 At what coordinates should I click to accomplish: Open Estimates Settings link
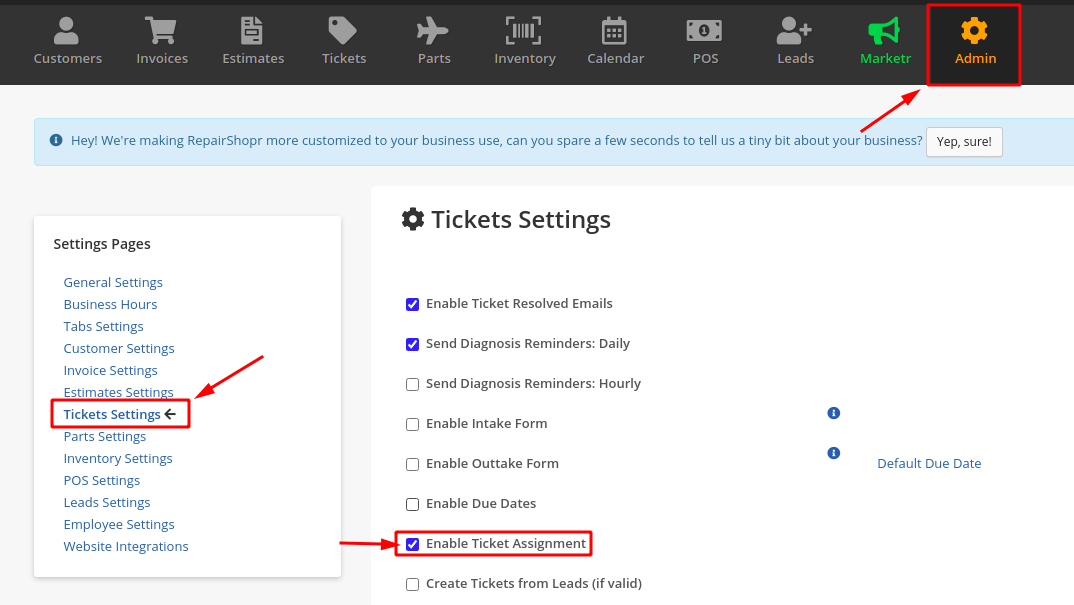[x=118, y=392]
